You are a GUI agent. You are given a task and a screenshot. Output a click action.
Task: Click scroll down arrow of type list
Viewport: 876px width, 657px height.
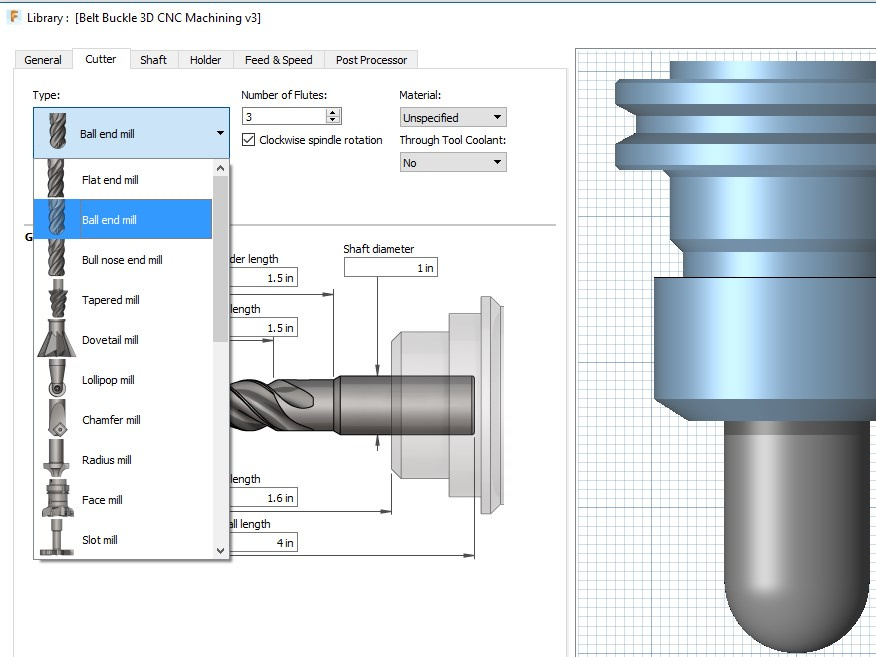(221, 550)
